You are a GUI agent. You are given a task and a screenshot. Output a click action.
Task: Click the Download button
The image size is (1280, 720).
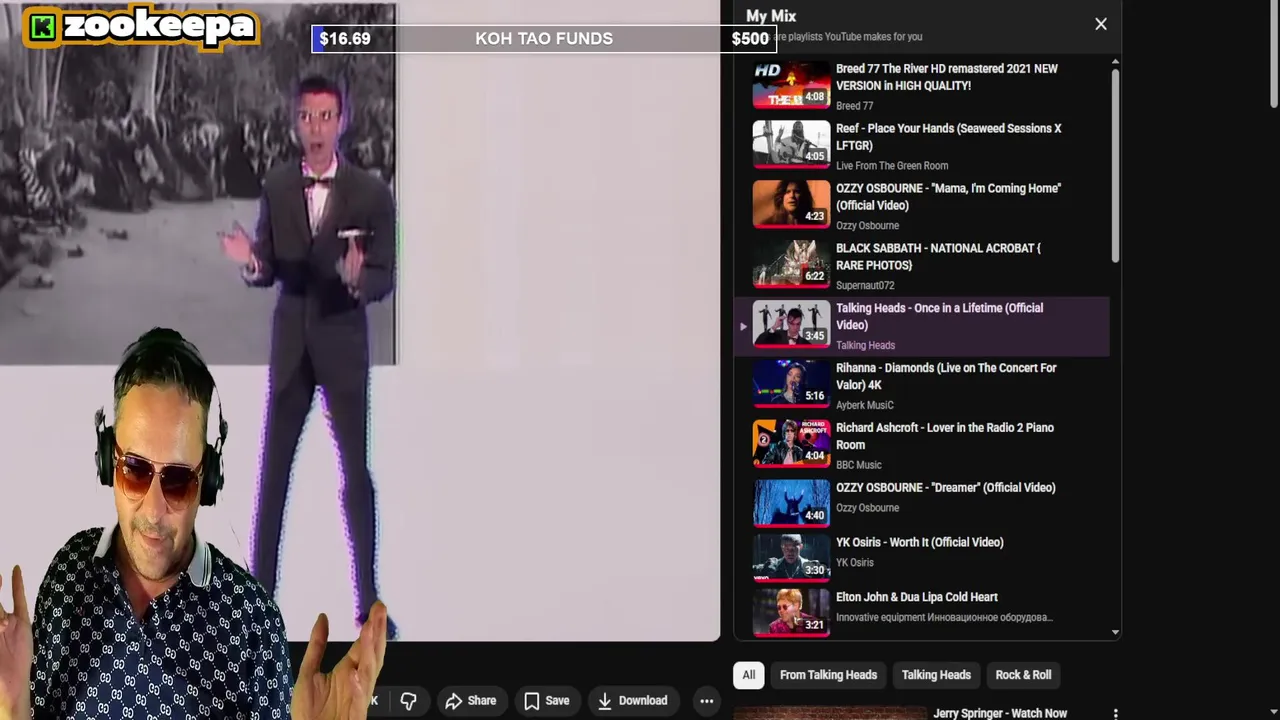(632, 701)
